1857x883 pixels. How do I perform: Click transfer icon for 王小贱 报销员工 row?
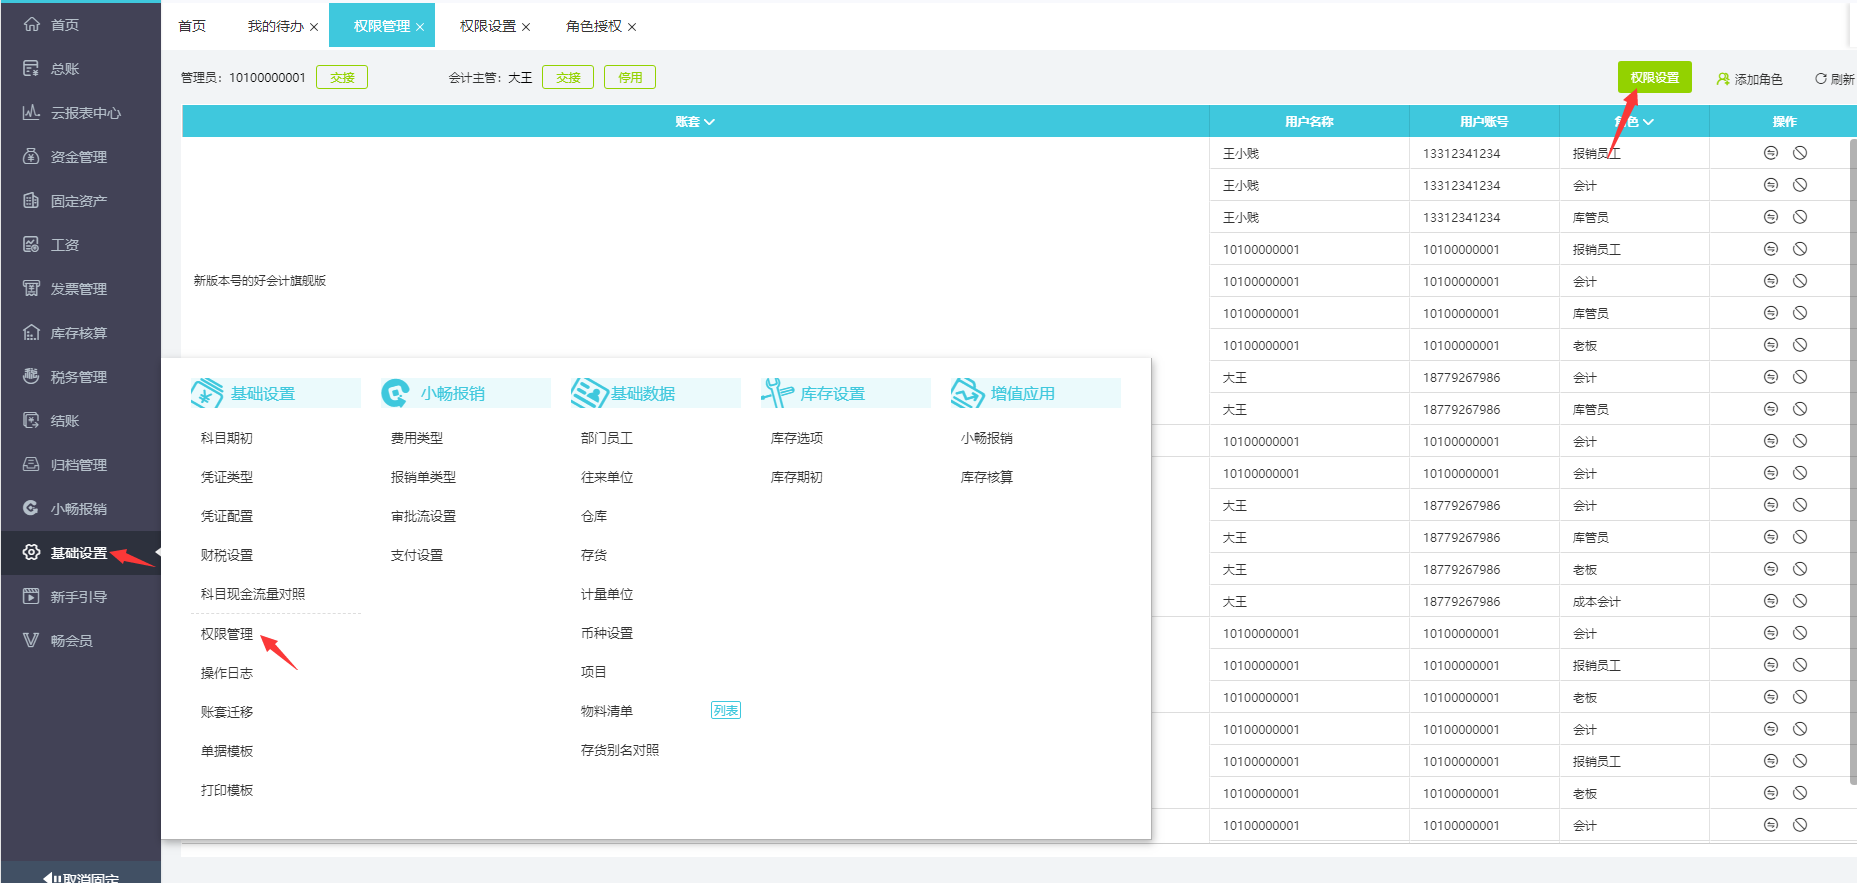[1770, 153]
